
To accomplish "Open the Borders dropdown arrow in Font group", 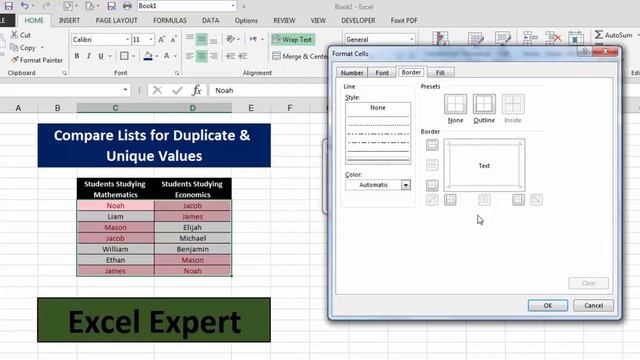I will [133, 56].
